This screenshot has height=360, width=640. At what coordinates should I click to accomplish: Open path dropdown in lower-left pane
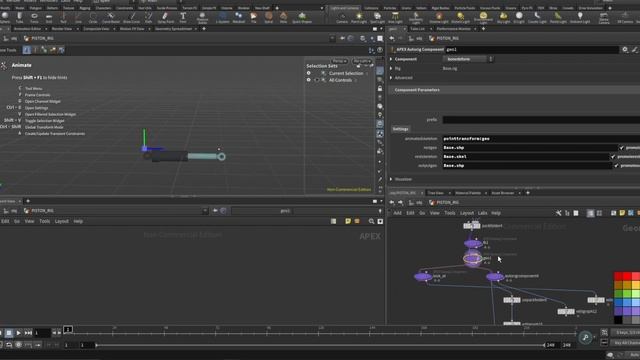[205, 211]
